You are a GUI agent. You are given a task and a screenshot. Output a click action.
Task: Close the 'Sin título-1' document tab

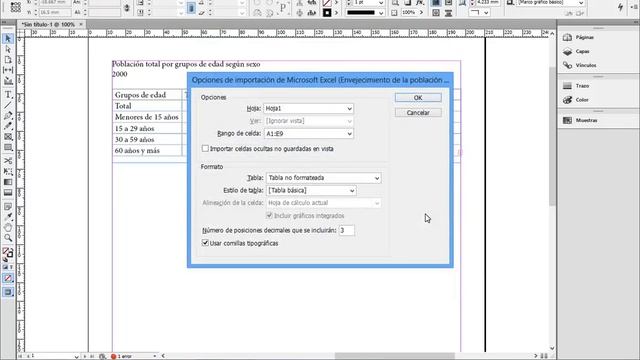[x=81, y=24]
